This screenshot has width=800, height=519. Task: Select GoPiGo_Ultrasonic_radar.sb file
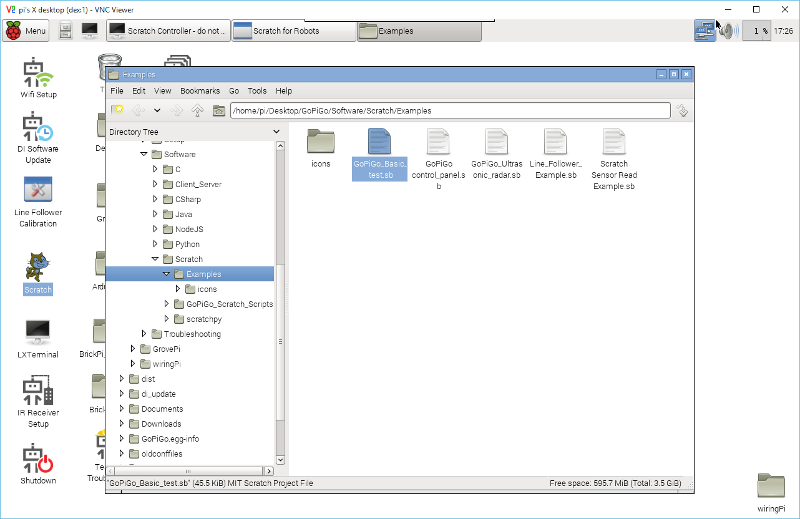497,154
